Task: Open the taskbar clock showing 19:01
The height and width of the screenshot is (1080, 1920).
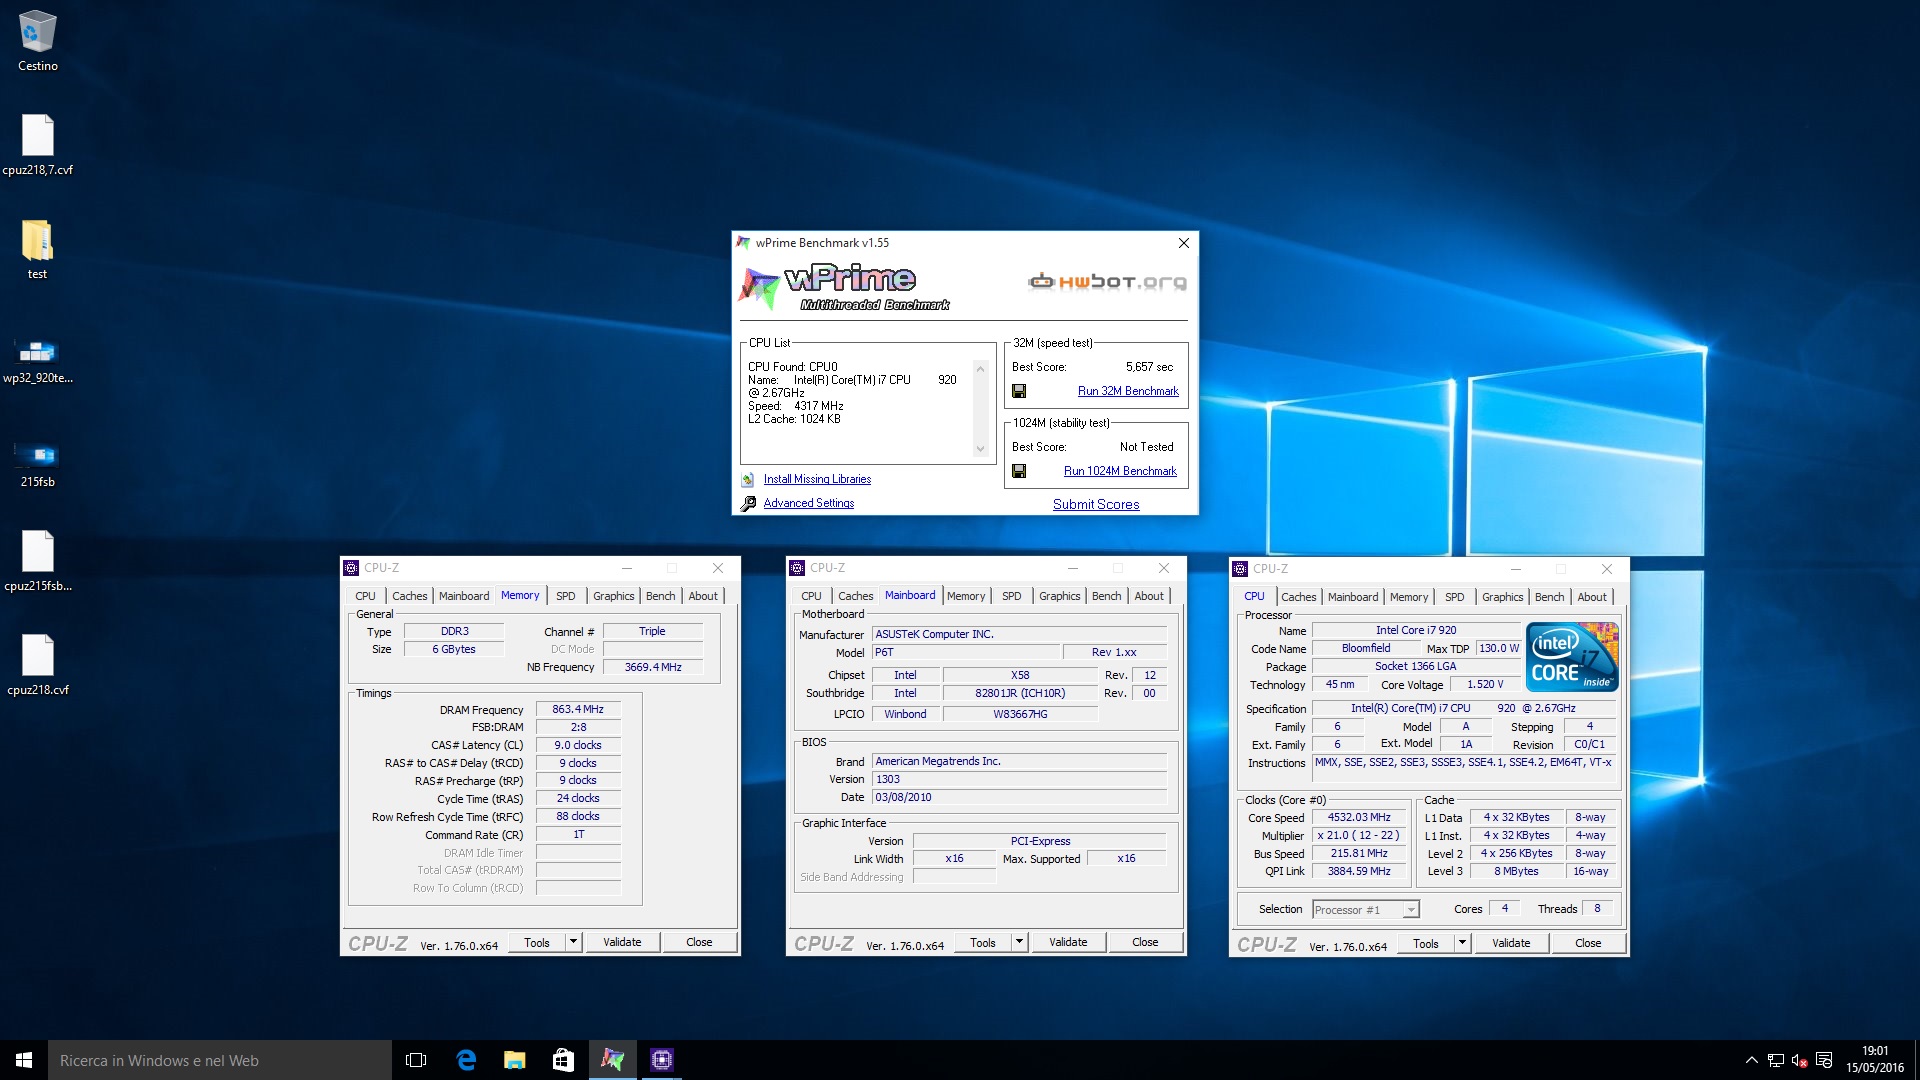Action: (1875, 1060)
